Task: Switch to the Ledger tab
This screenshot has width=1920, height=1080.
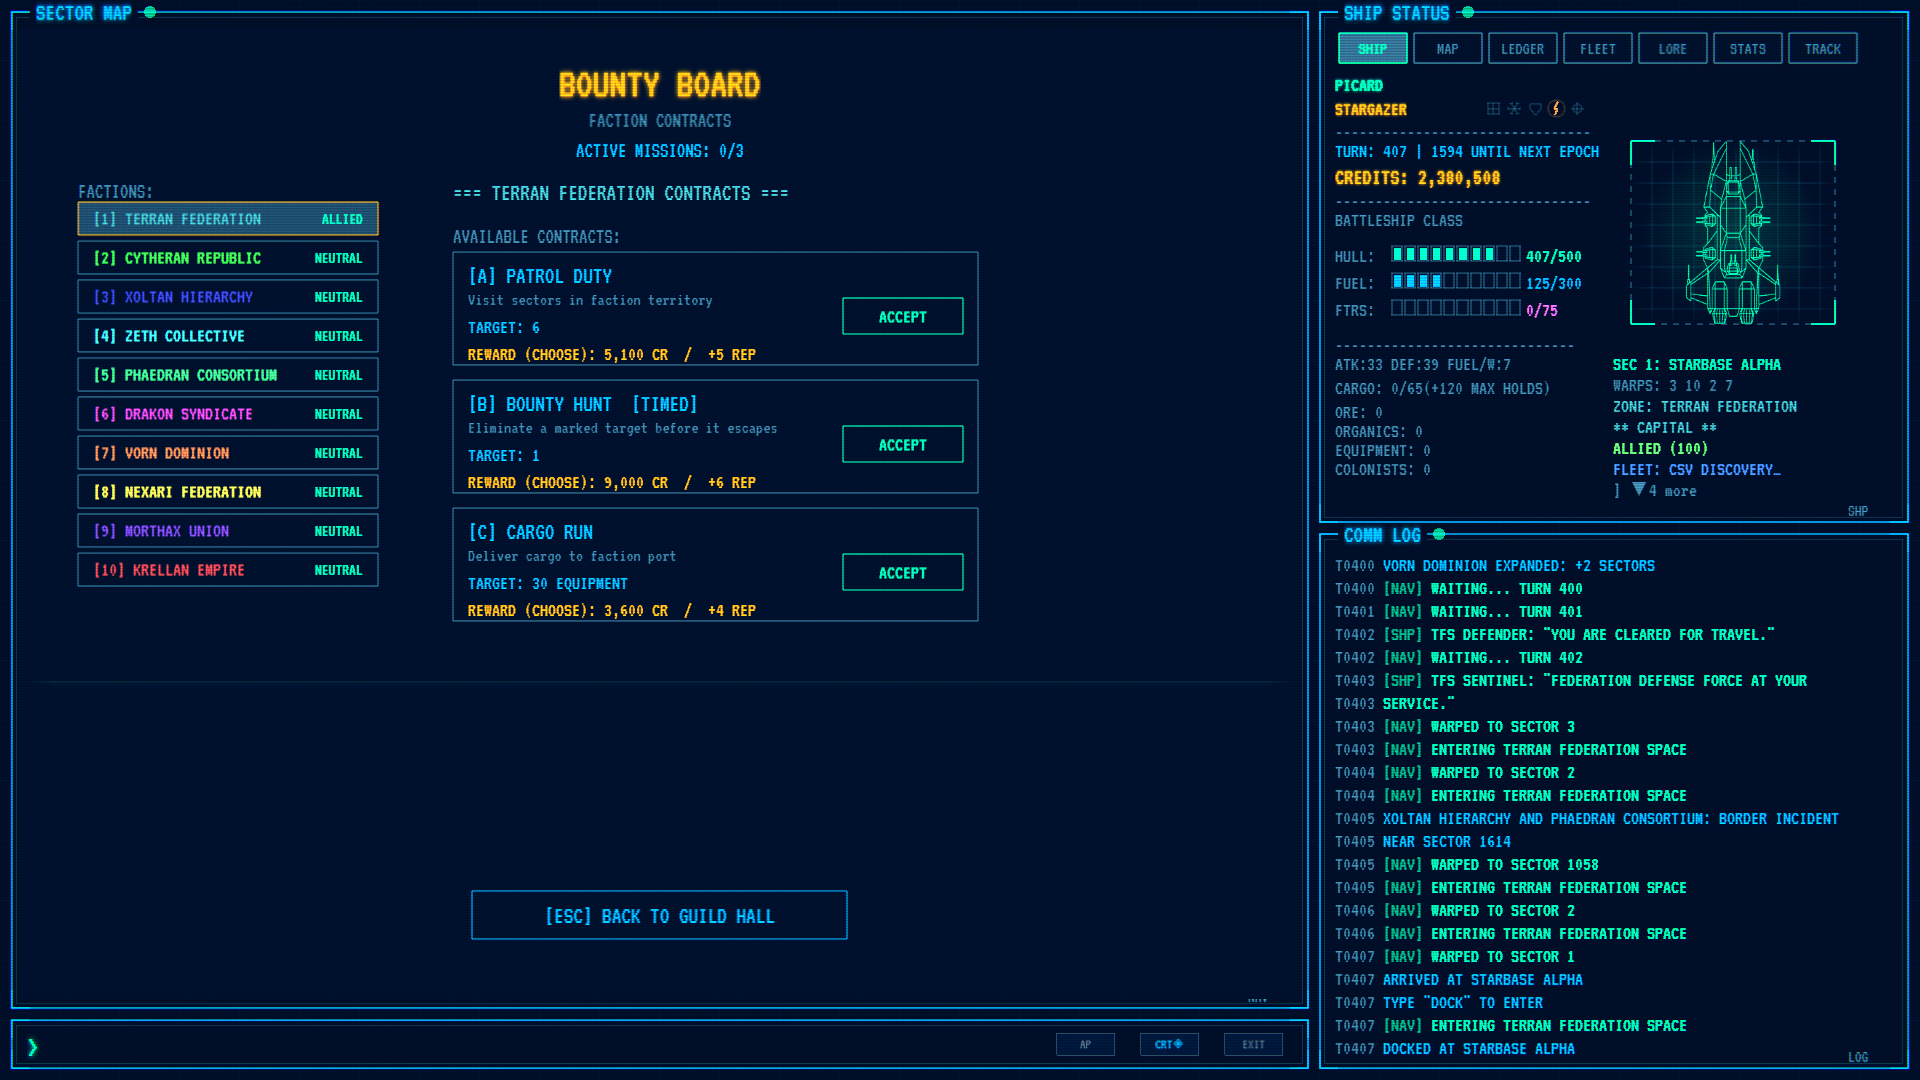Action: (1522, 49)
